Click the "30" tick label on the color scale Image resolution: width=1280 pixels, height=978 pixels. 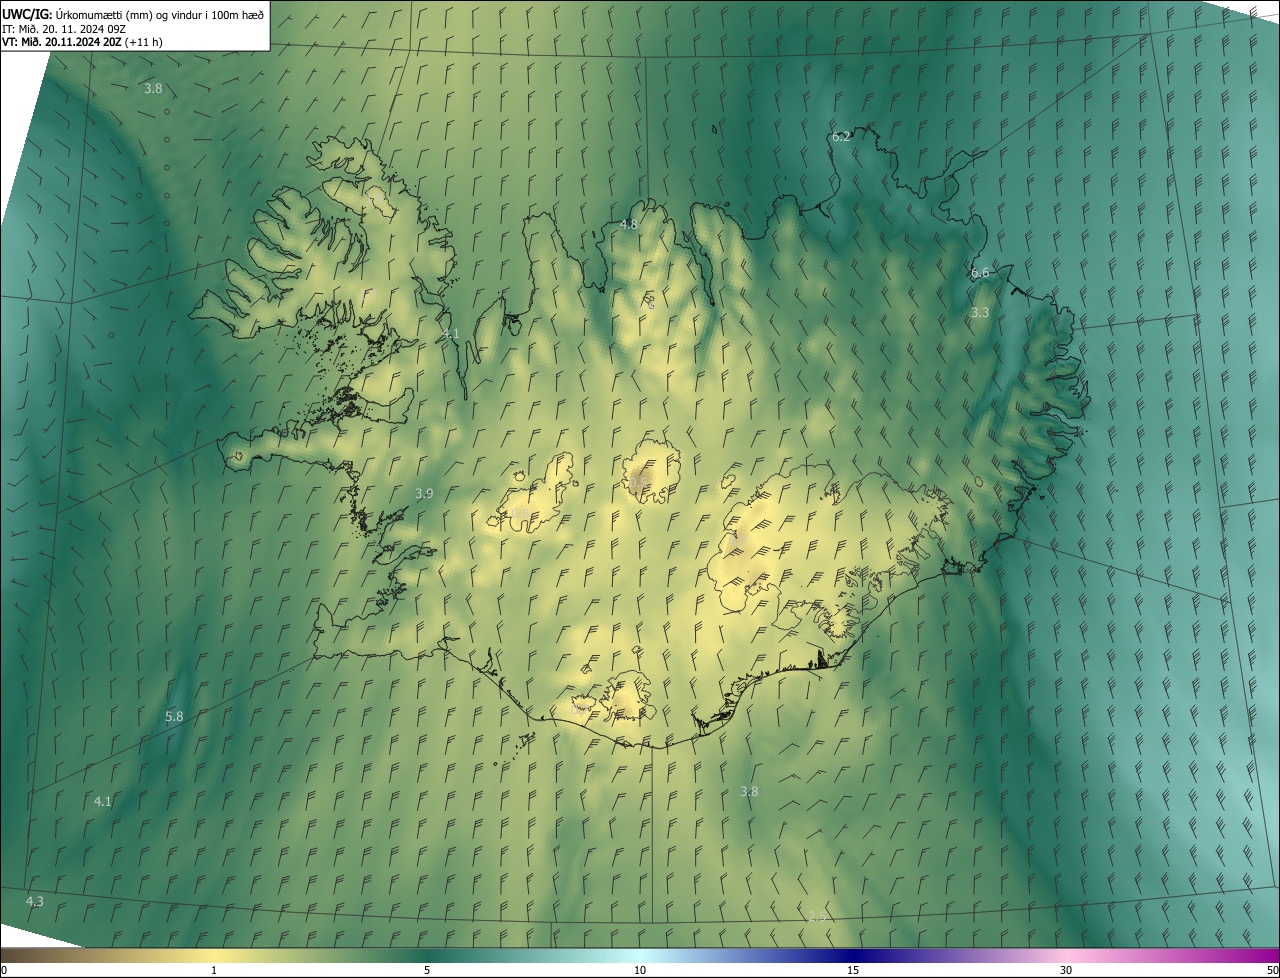click(x=1066, y=970)
